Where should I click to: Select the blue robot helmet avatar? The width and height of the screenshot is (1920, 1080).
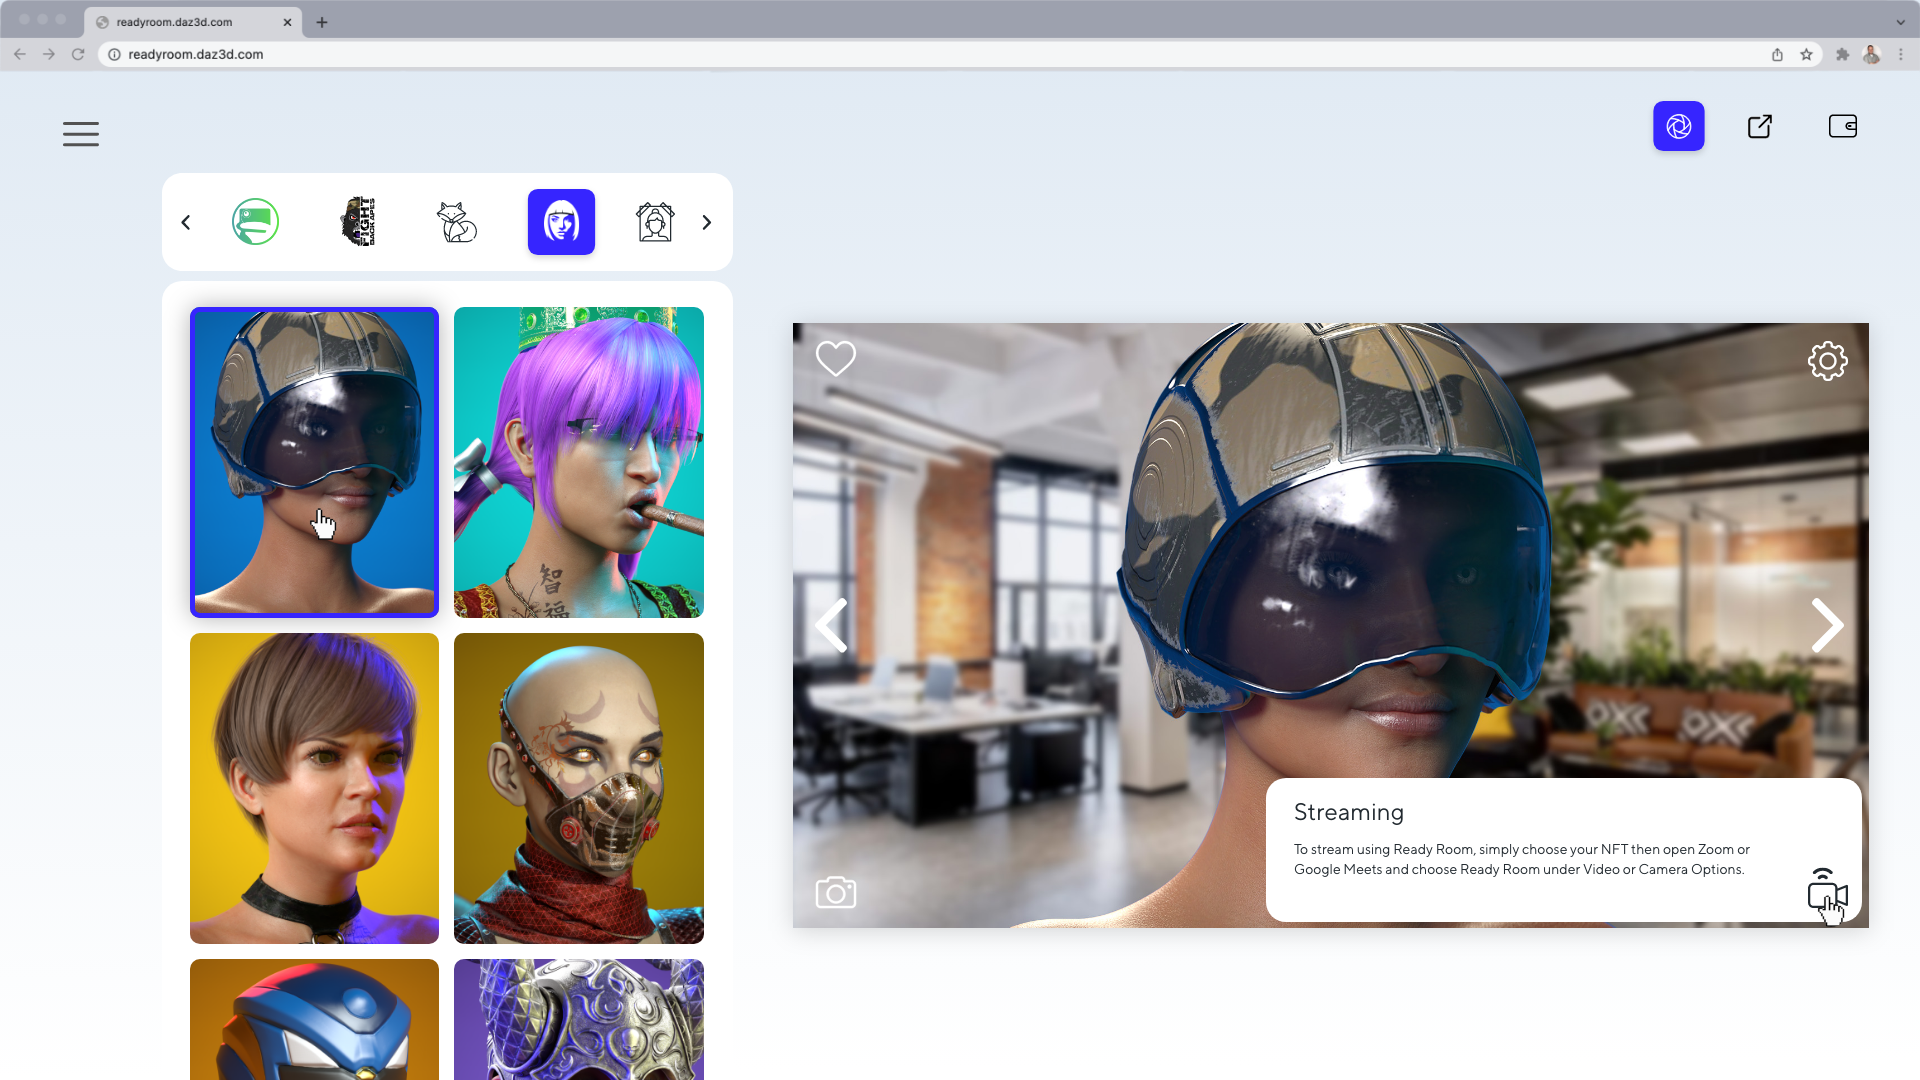(314, 1019)
